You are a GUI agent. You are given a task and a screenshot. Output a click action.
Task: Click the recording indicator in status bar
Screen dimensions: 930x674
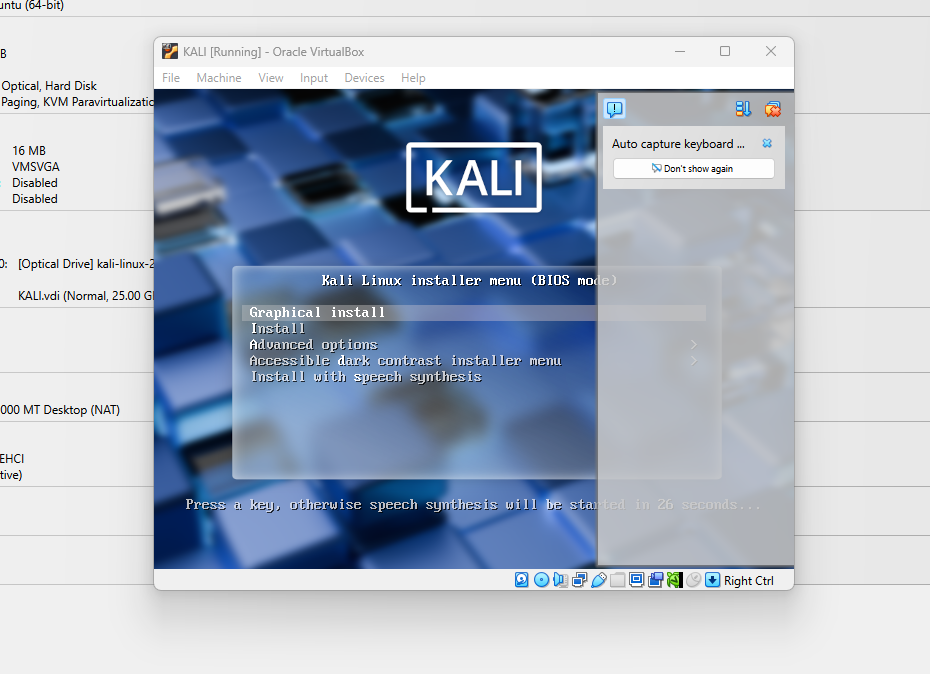tap(655, 580)
